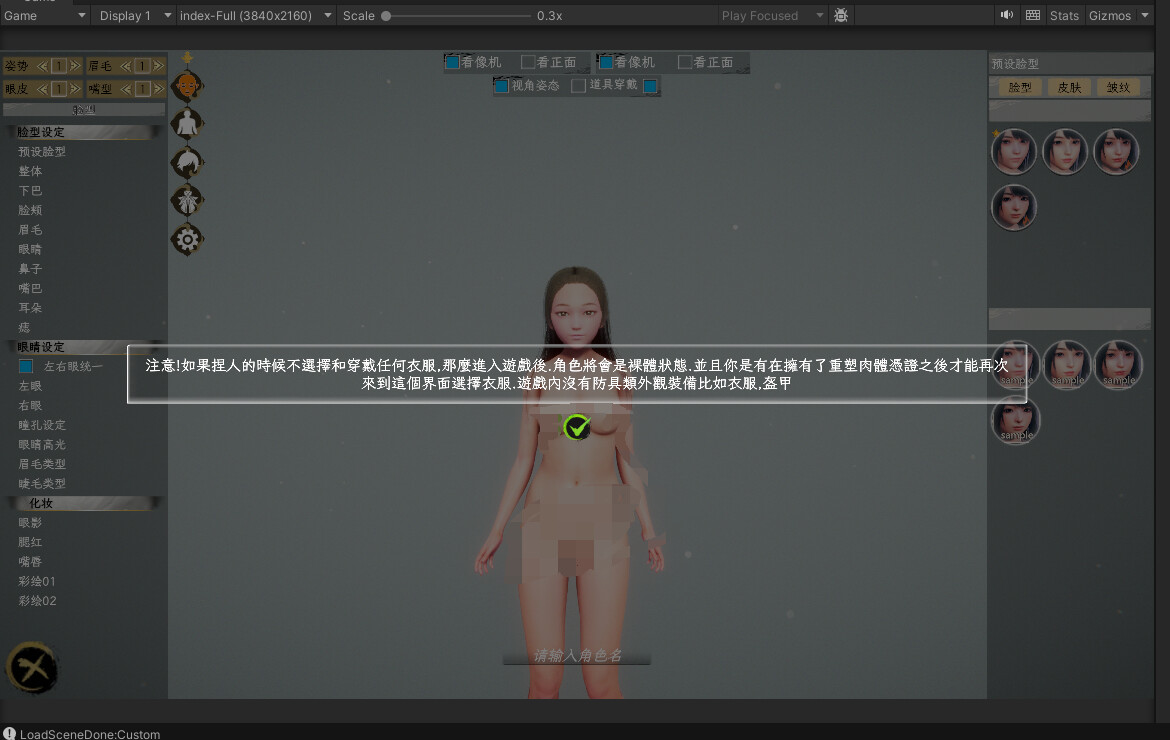Enable the 看正面 checkbox
The width and height of the screenshot is (1170, 740).
pos(530,62)
